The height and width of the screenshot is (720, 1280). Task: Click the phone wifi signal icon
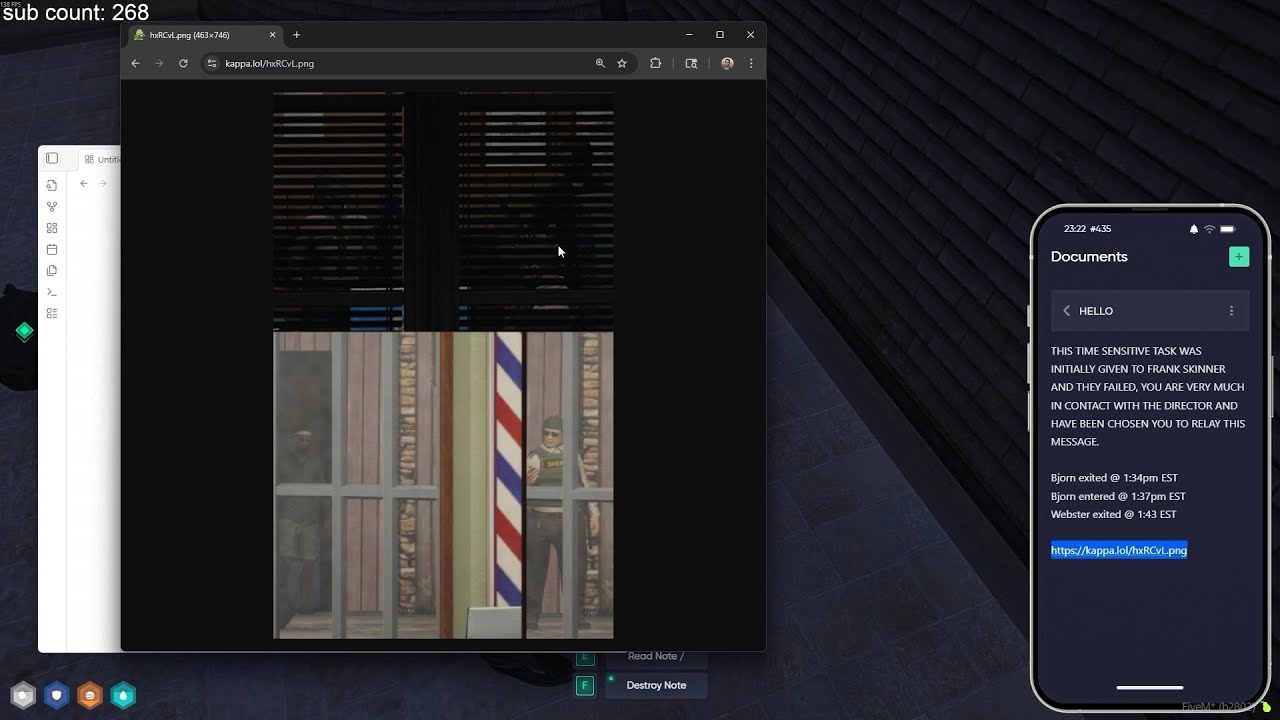pyautogui.click(x=1209, y=229)
